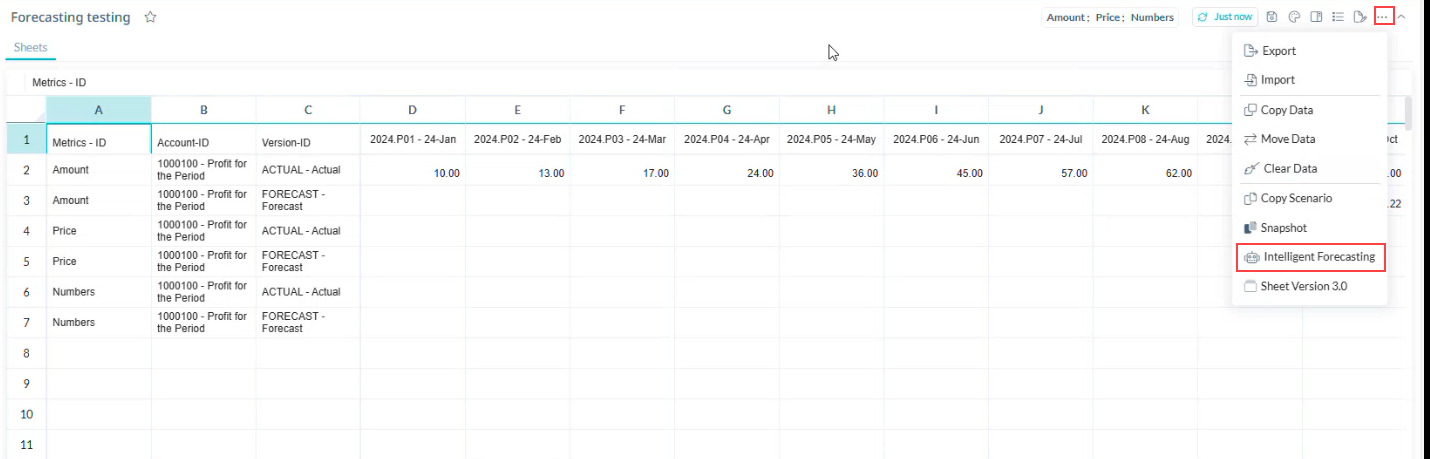Open the color palette theme icon

click(x=1294, y=17)
